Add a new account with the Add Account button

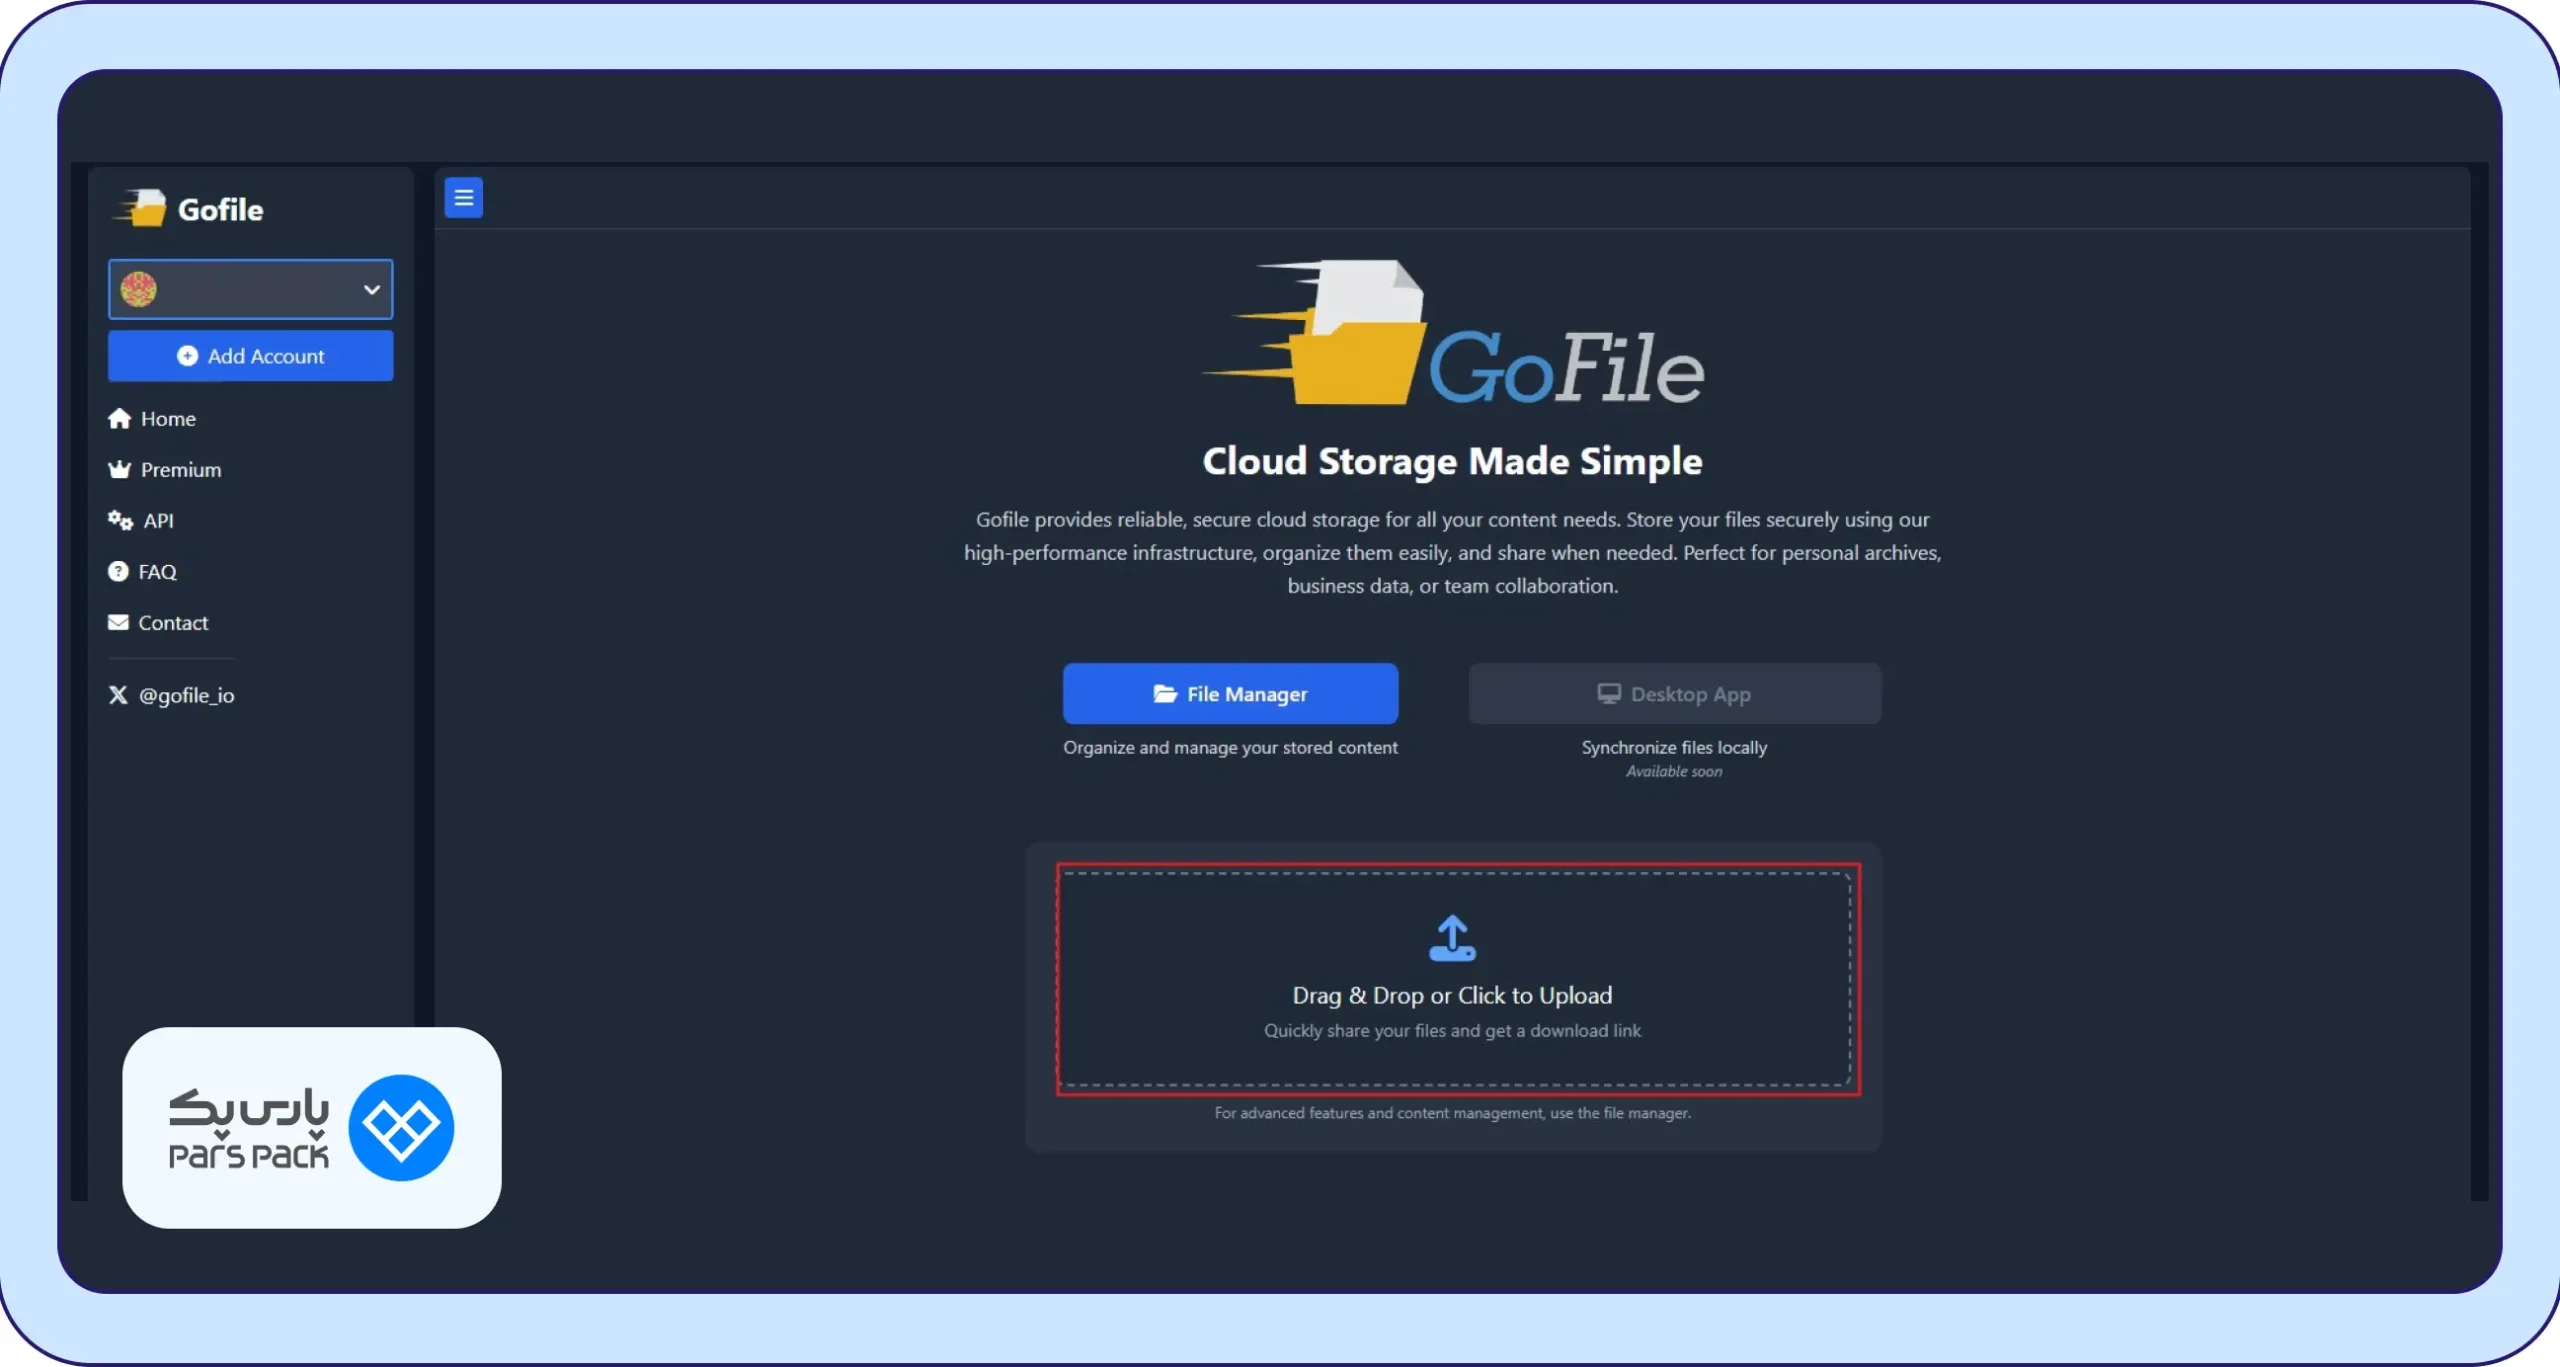(x=250, y=356)
